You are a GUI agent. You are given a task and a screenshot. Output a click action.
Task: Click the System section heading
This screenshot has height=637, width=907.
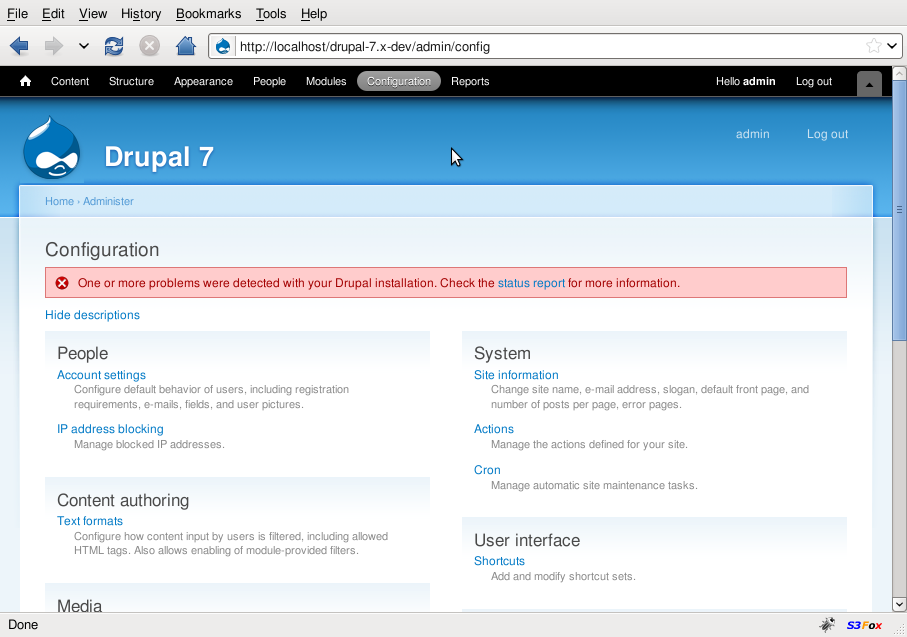point(502,353)
